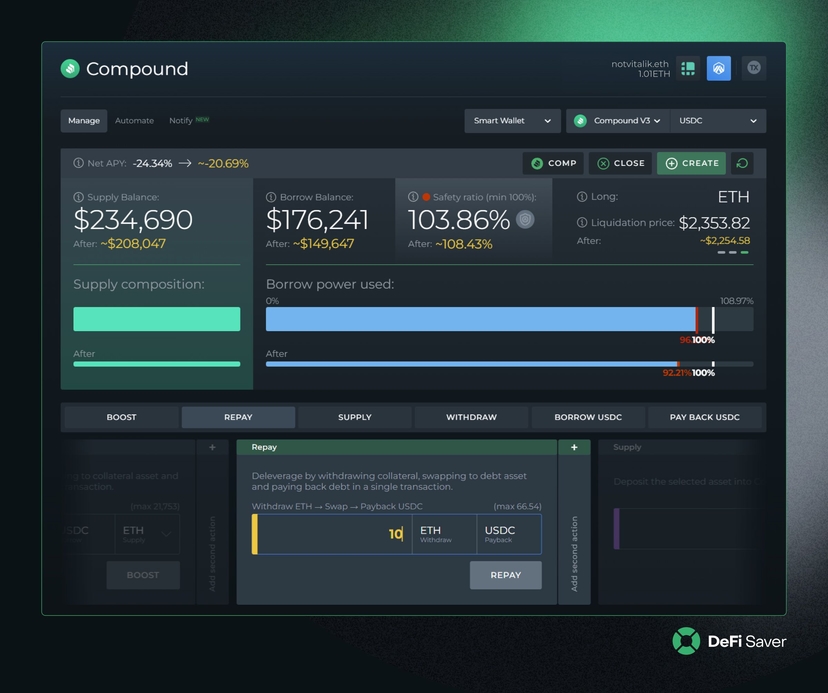Select the ETH Withdraw asset selector

coord(444,534)
